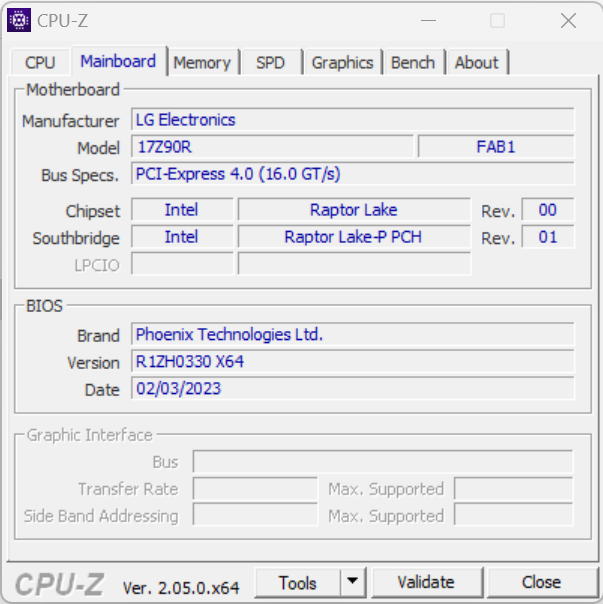The image size is (603, 604).
Task: Click the BIOS 'Date' label
Action: tap(102, 390)
